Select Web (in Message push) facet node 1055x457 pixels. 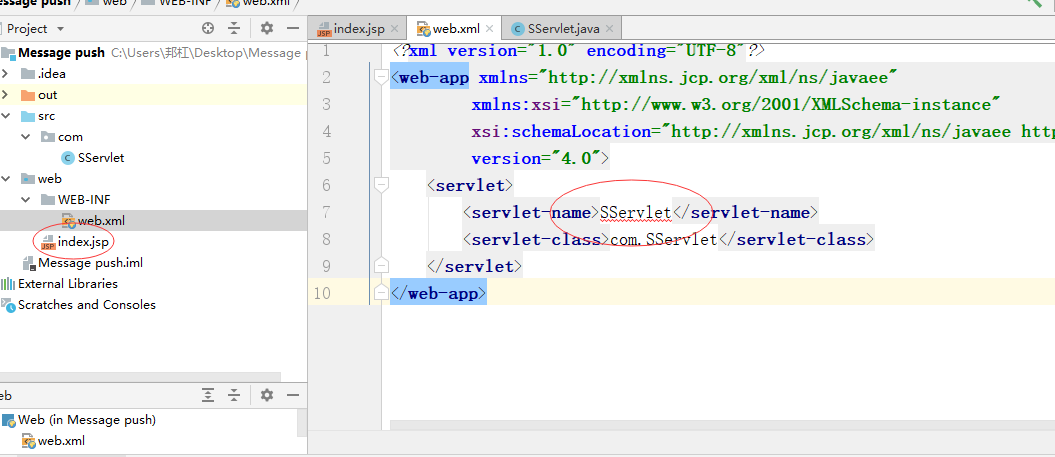[x=87, y=420]
